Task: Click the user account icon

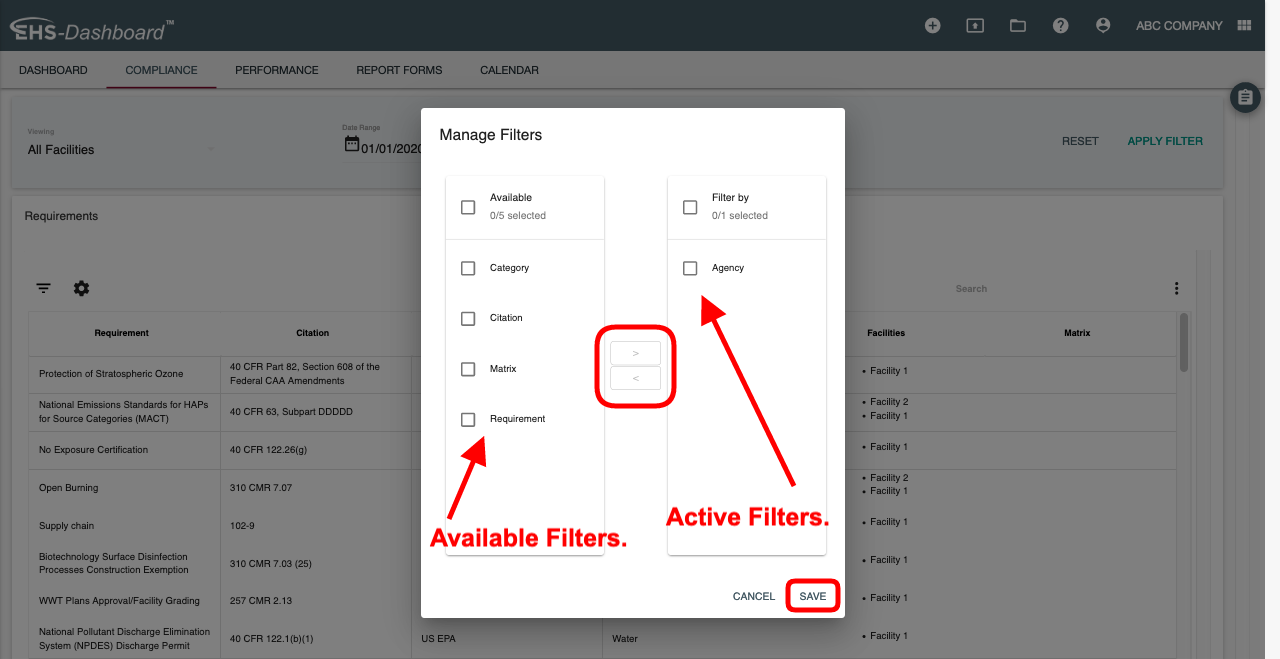Action: pyautogui.click(x=1103, y=26)
